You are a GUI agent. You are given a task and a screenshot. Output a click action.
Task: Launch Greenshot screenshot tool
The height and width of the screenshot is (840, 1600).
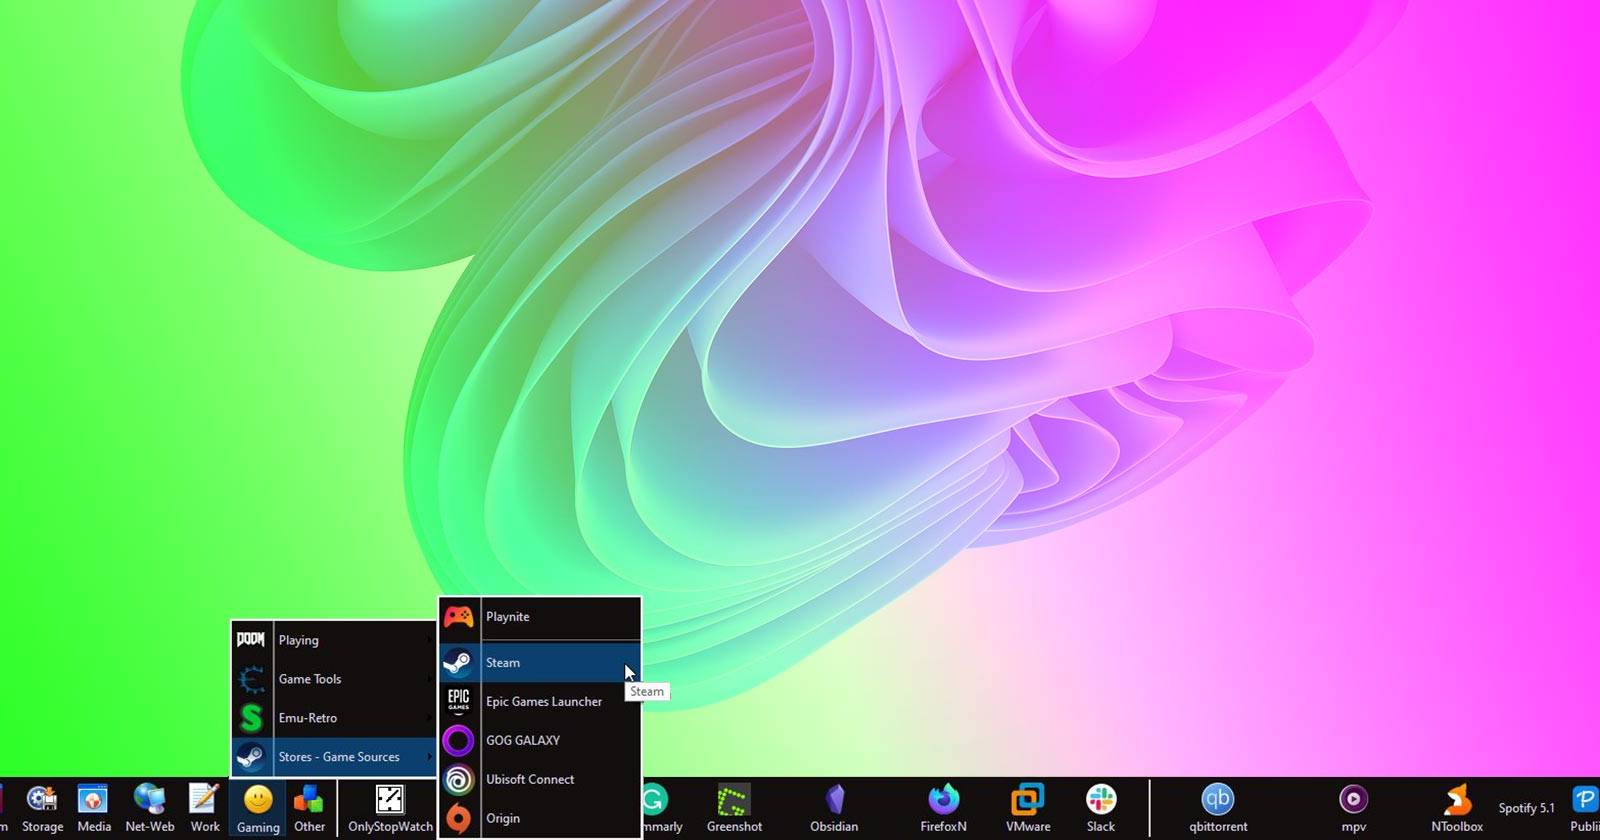click(x=734, y=809)
